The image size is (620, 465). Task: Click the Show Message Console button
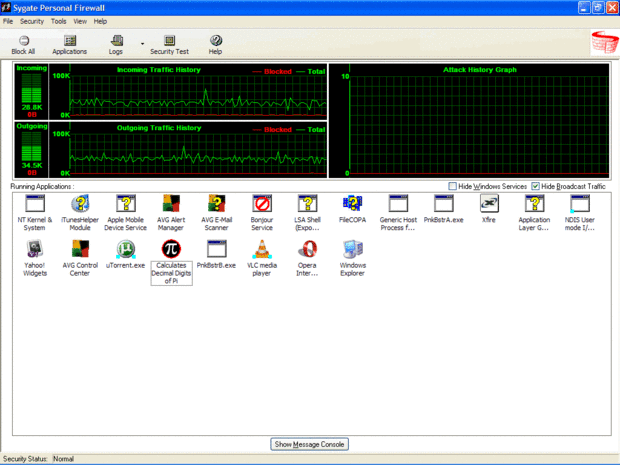pyautogui.click(x=309, y=444)
